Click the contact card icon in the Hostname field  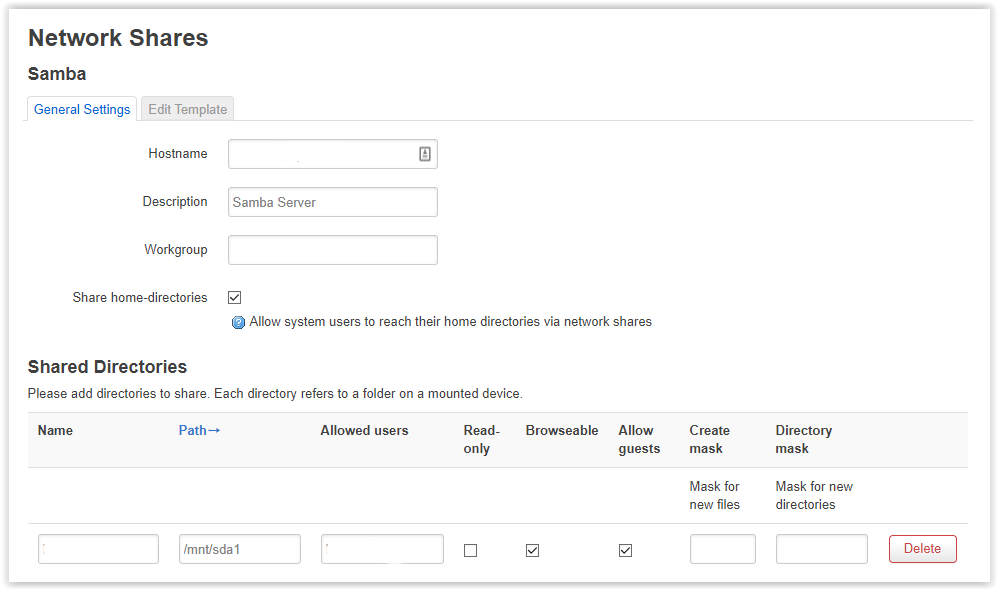(425, 154)
